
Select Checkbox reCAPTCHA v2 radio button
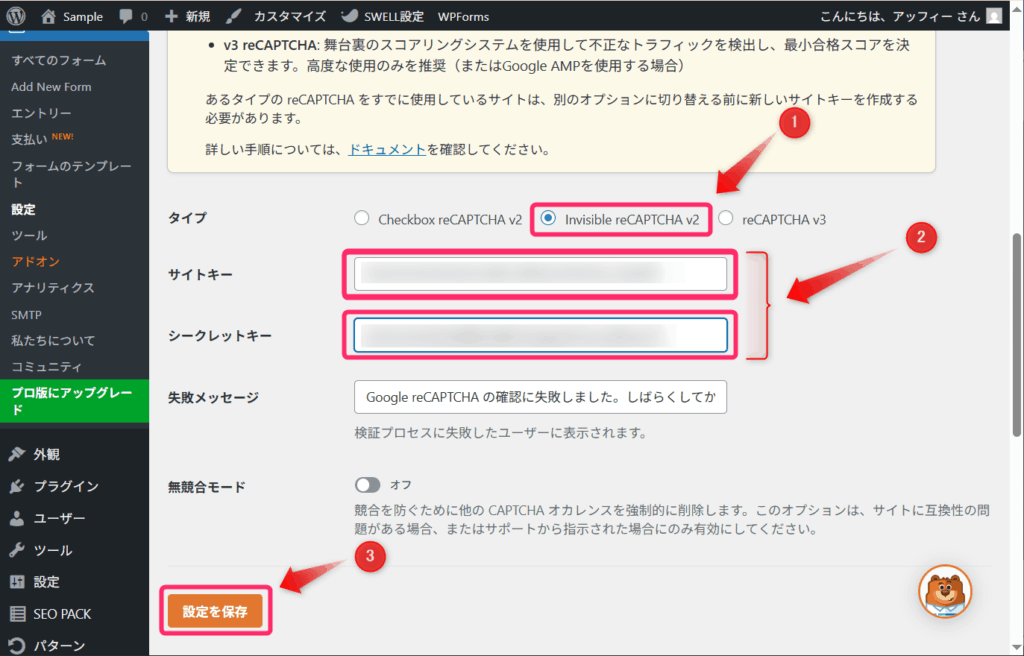point(362,218)
